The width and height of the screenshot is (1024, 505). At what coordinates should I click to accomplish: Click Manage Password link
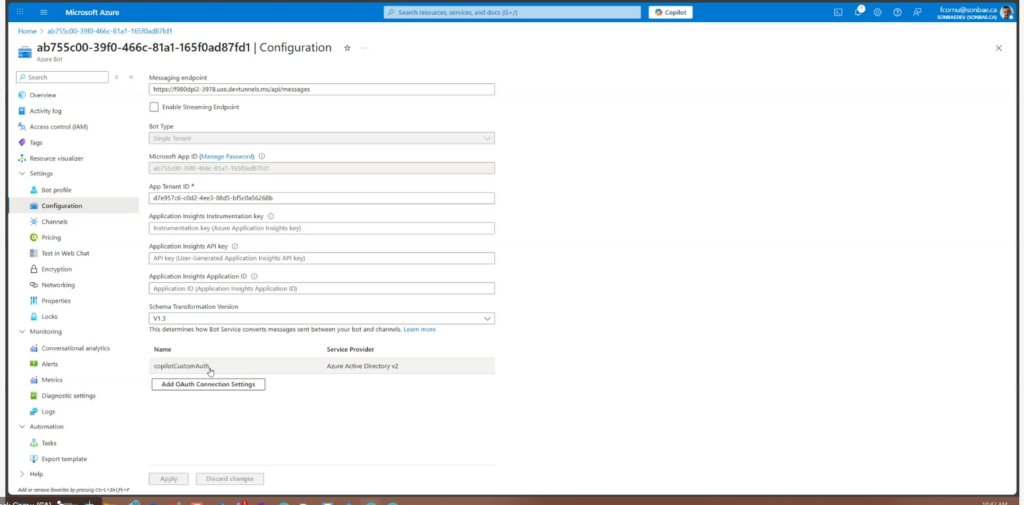pos(227,157)
